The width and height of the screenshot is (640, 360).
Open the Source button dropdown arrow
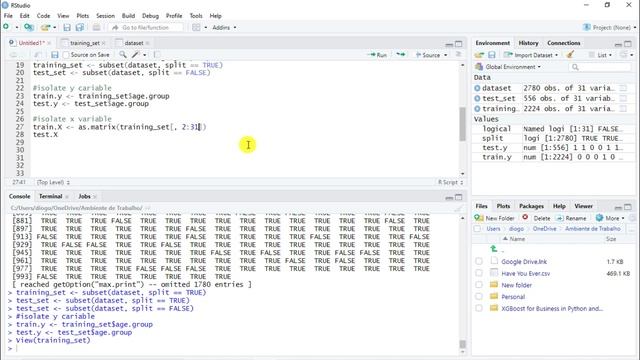coord(446,55)
